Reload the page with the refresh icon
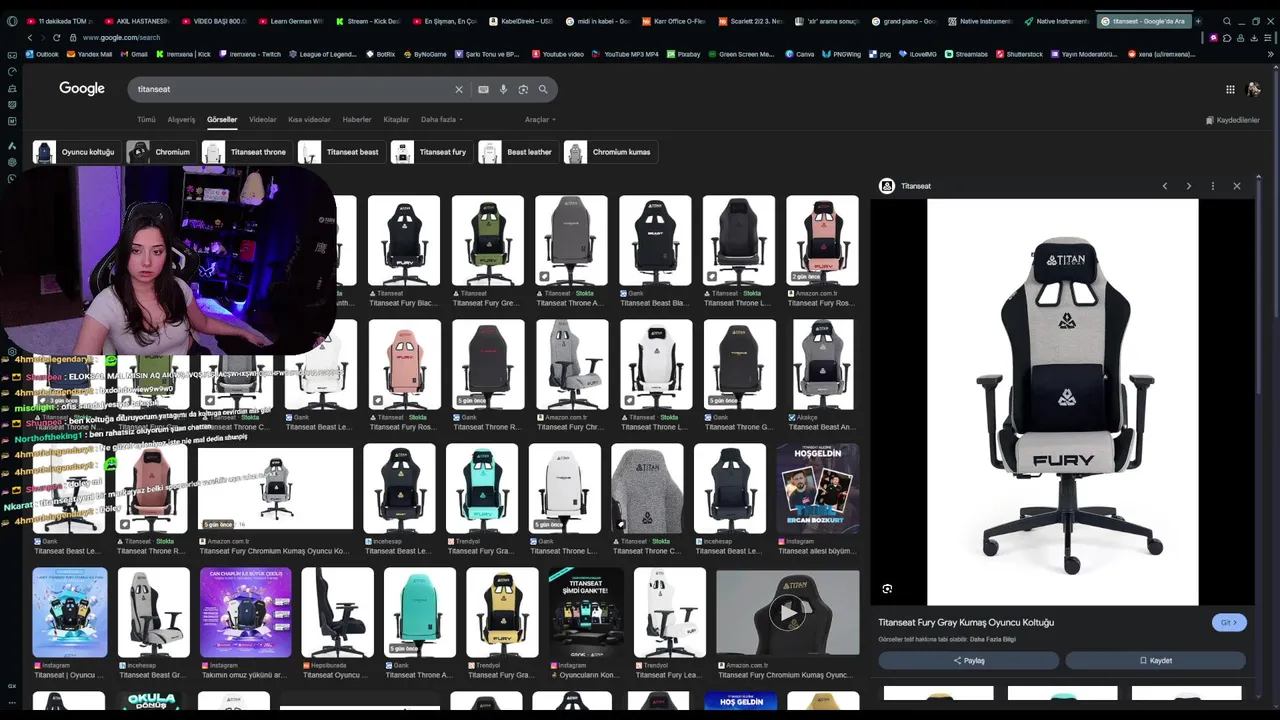1280x720 pixels. (x=56, y=37)
